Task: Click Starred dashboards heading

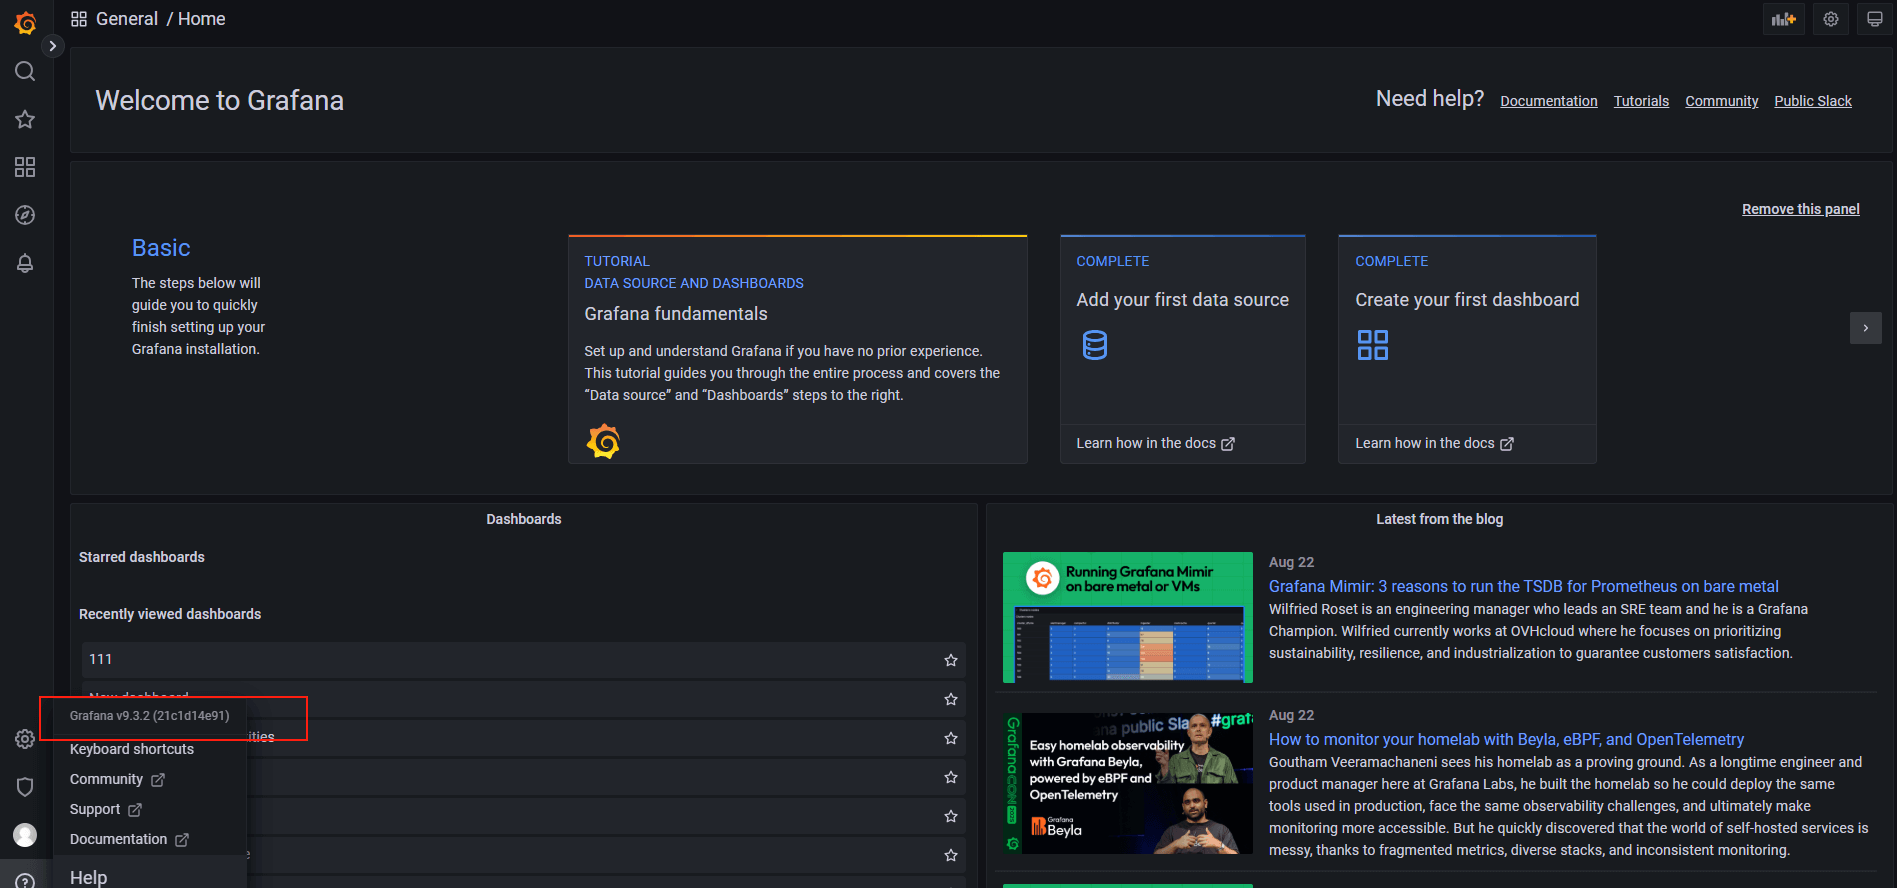Action: click(x=142, y=557)
